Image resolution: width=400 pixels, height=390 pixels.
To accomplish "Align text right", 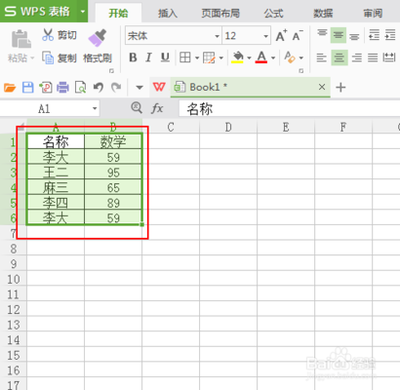I will point(357,58).
